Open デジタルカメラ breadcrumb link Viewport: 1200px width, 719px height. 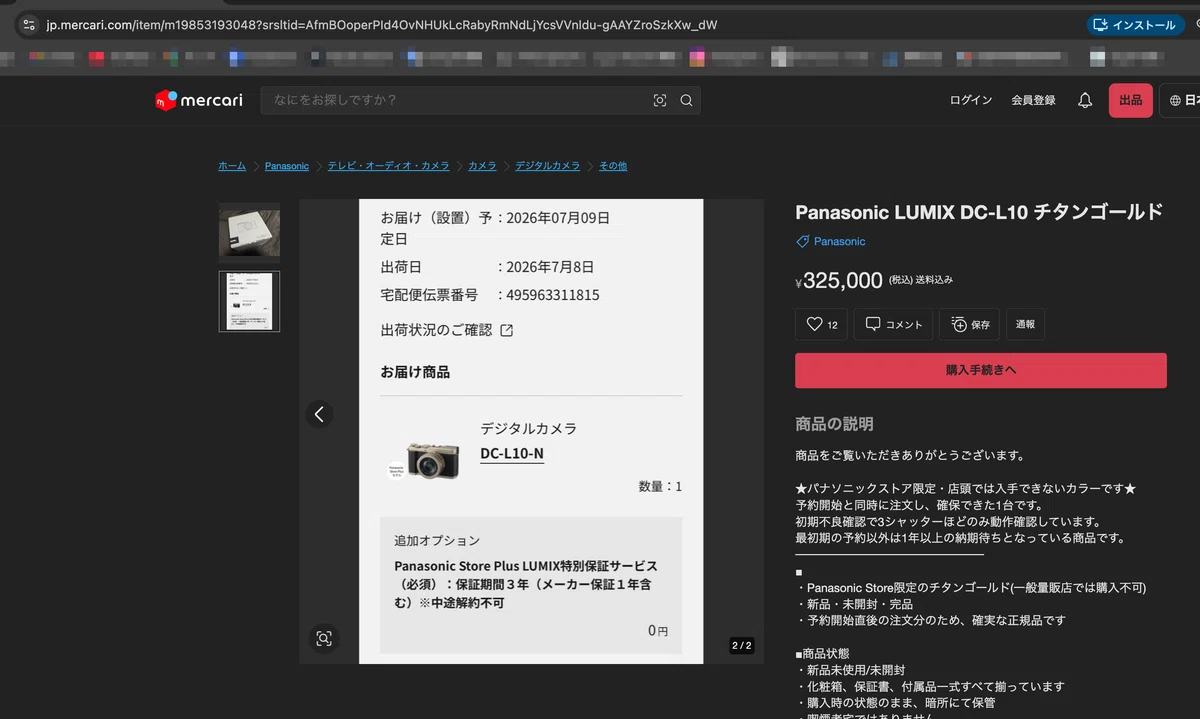pos(547,166)
